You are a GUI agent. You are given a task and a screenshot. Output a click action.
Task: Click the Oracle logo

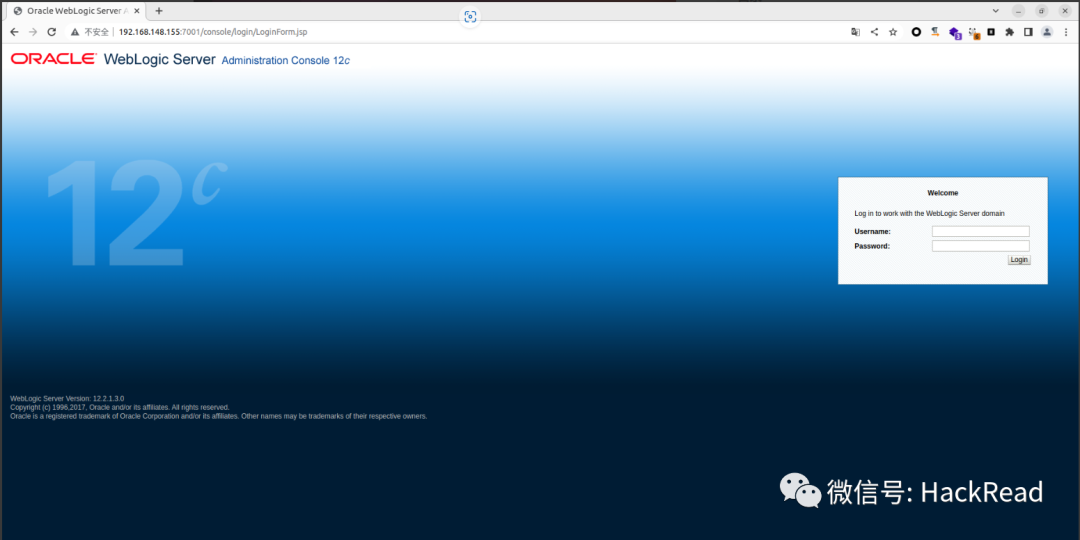point(54,59)
